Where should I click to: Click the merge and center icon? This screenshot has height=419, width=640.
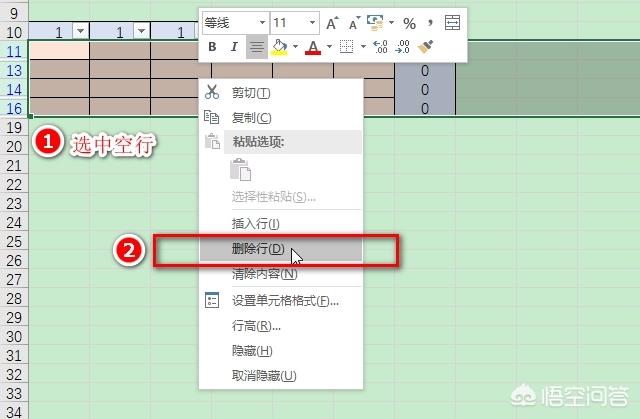(x=452, y=23)
